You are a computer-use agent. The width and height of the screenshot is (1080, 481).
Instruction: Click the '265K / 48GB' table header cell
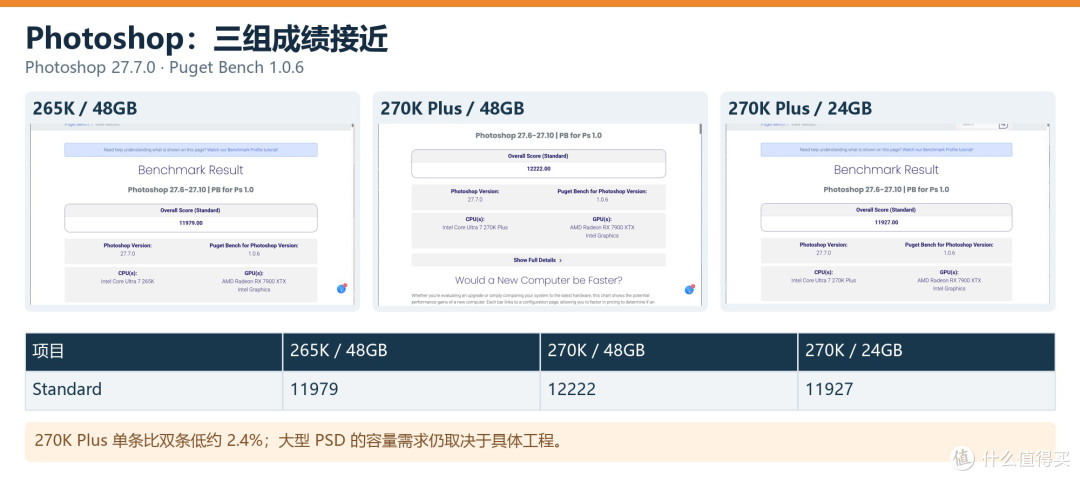point(411,351)
